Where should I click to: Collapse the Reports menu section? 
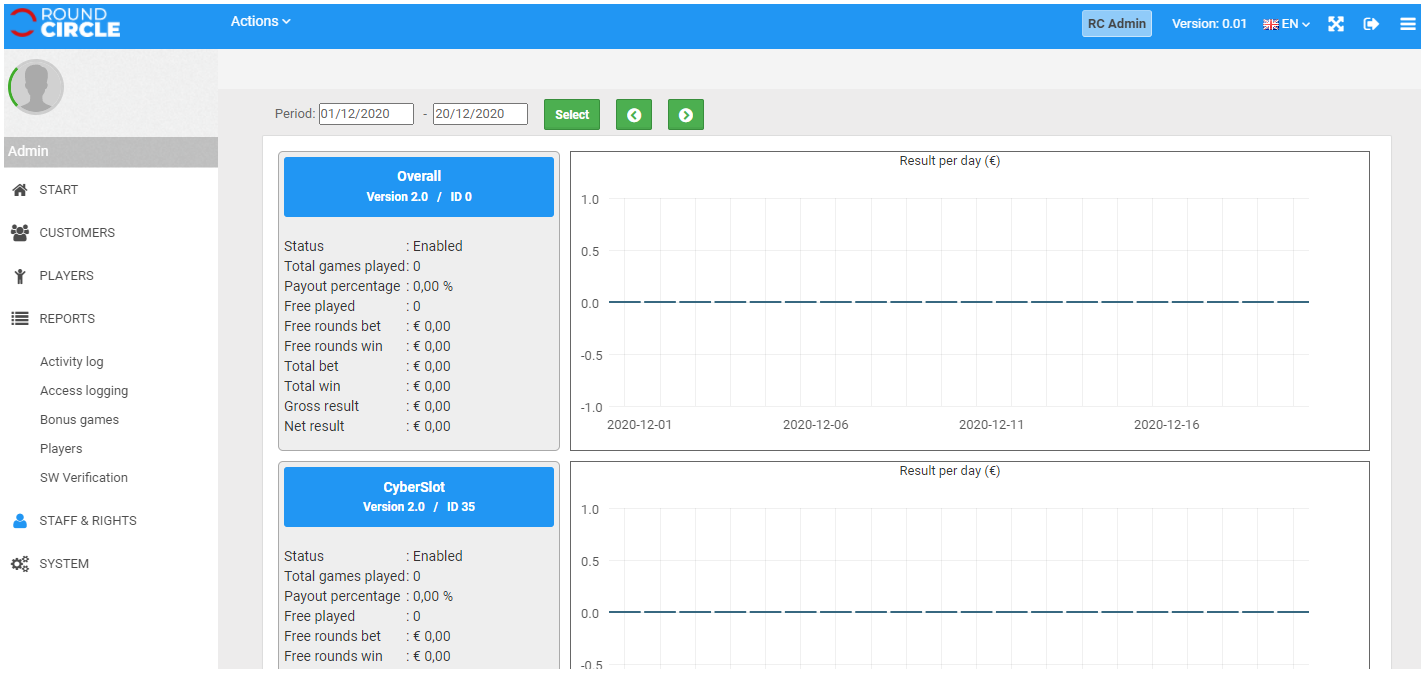pyautogui.click(x=66, y=319)
